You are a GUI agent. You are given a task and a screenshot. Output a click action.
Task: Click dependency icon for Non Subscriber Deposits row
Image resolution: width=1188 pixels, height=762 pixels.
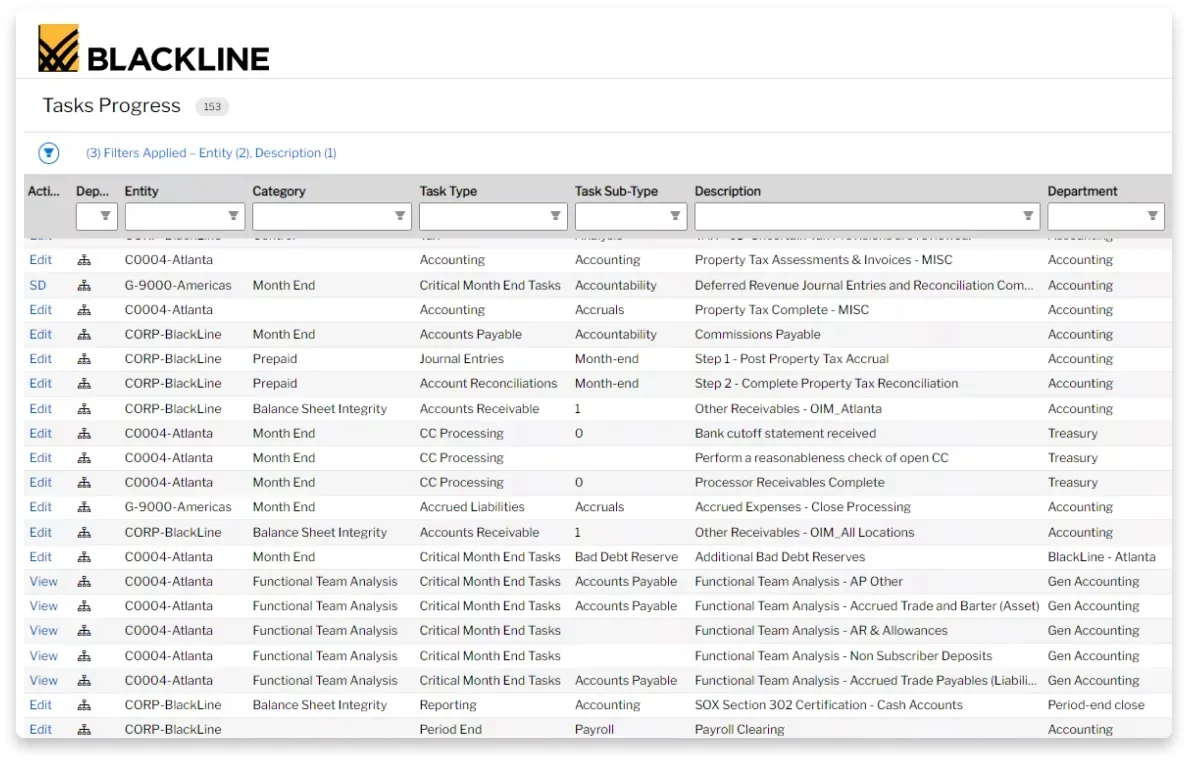pos(84,656)
